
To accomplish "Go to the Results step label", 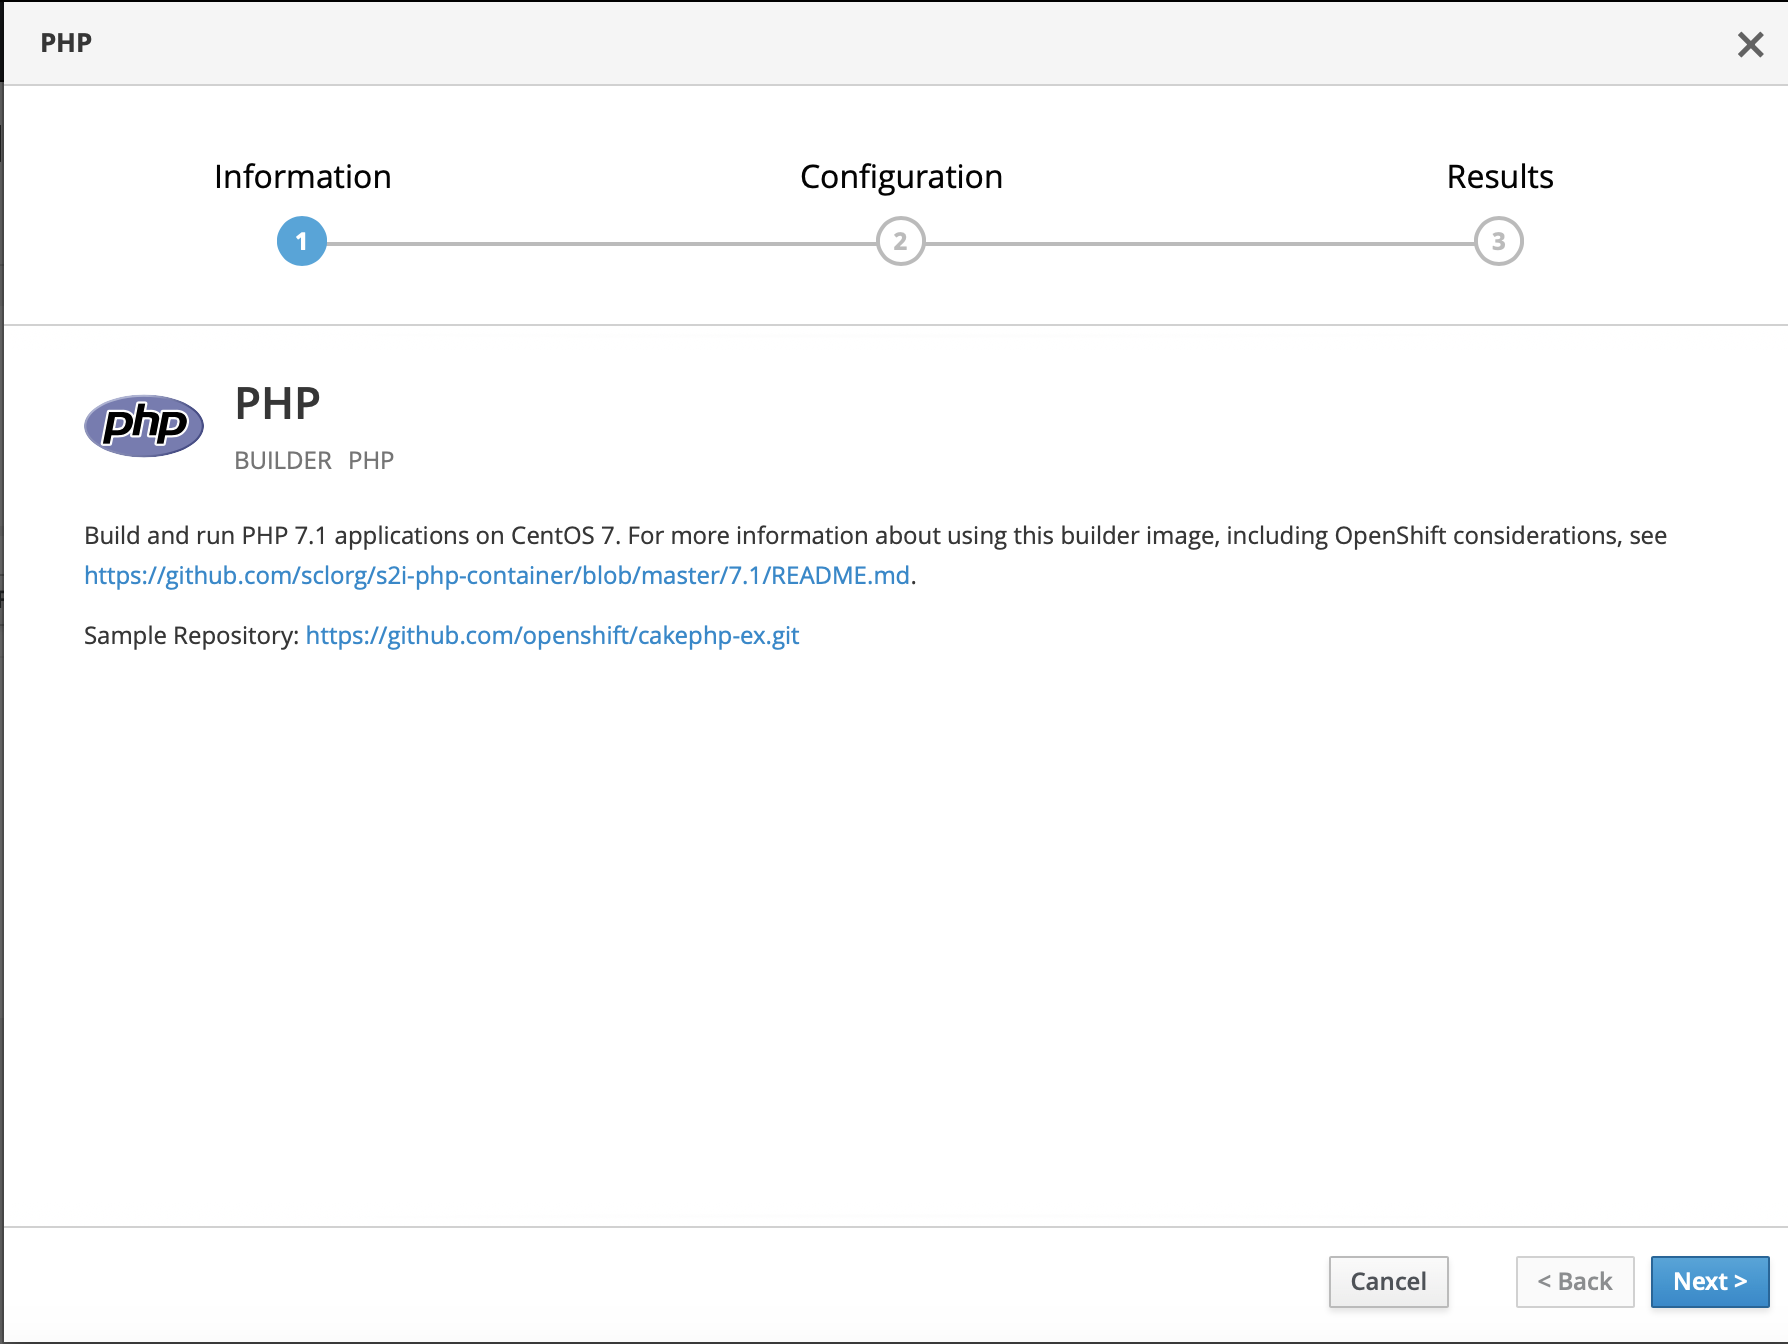I will pos(1500,177).
